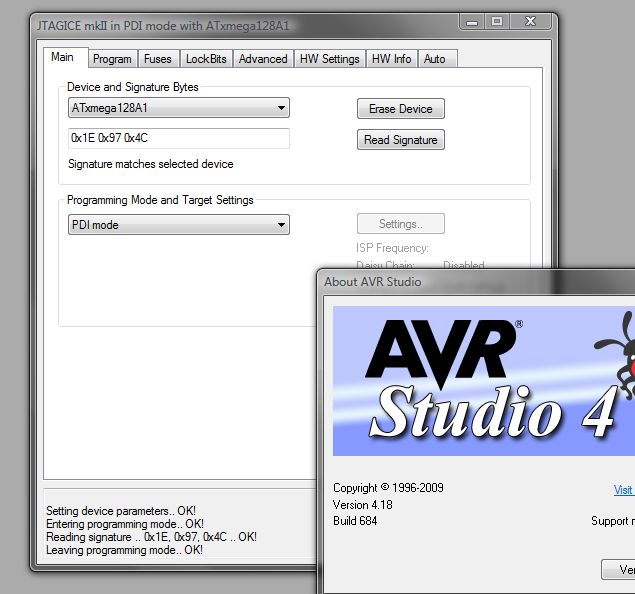Open the Program tab
This screenshot has height=594, width=635.
[x=112, y=59]
